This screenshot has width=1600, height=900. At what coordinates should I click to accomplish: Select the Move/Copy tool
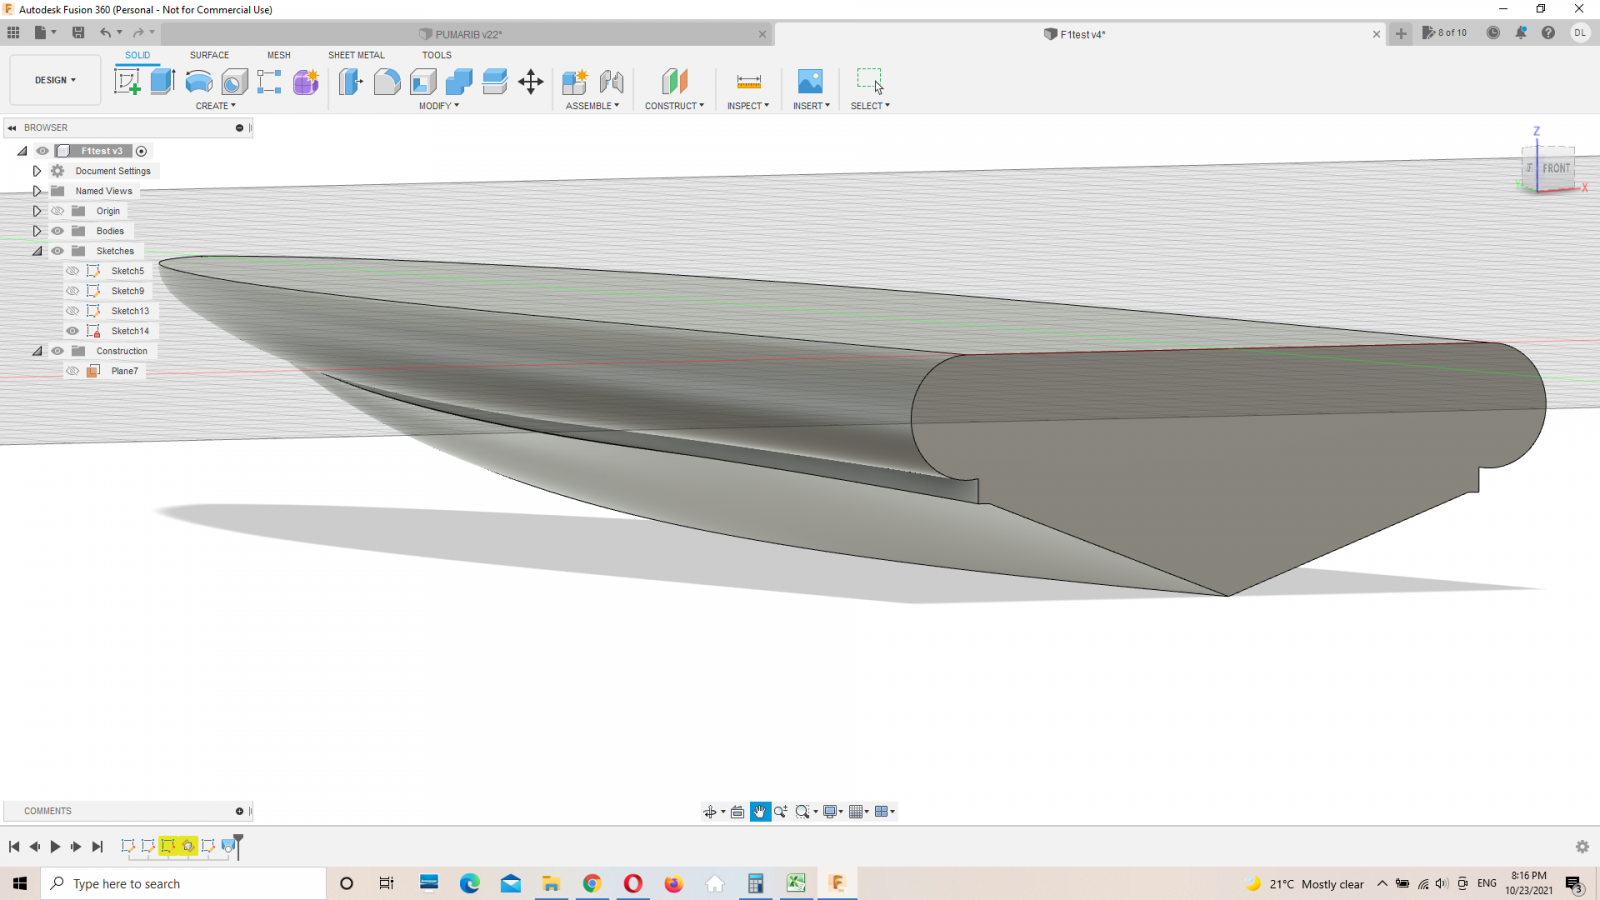(x=531, y=81)
